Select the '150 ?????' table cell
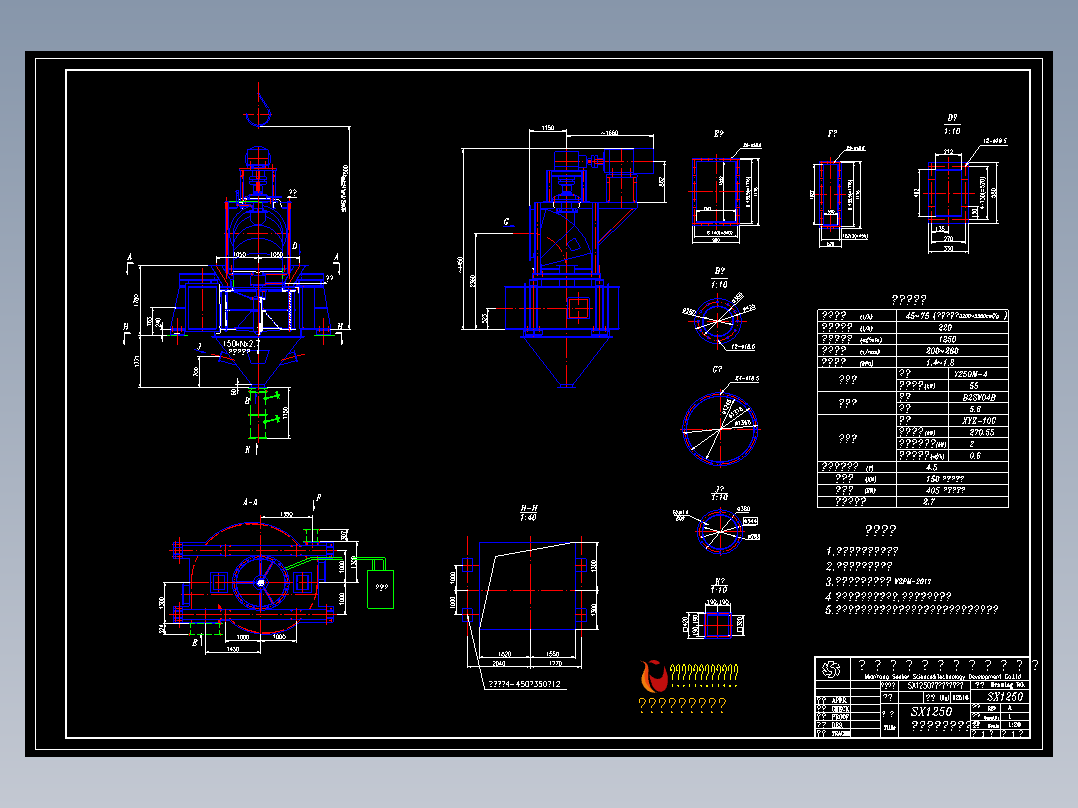 tap(952, 479)
